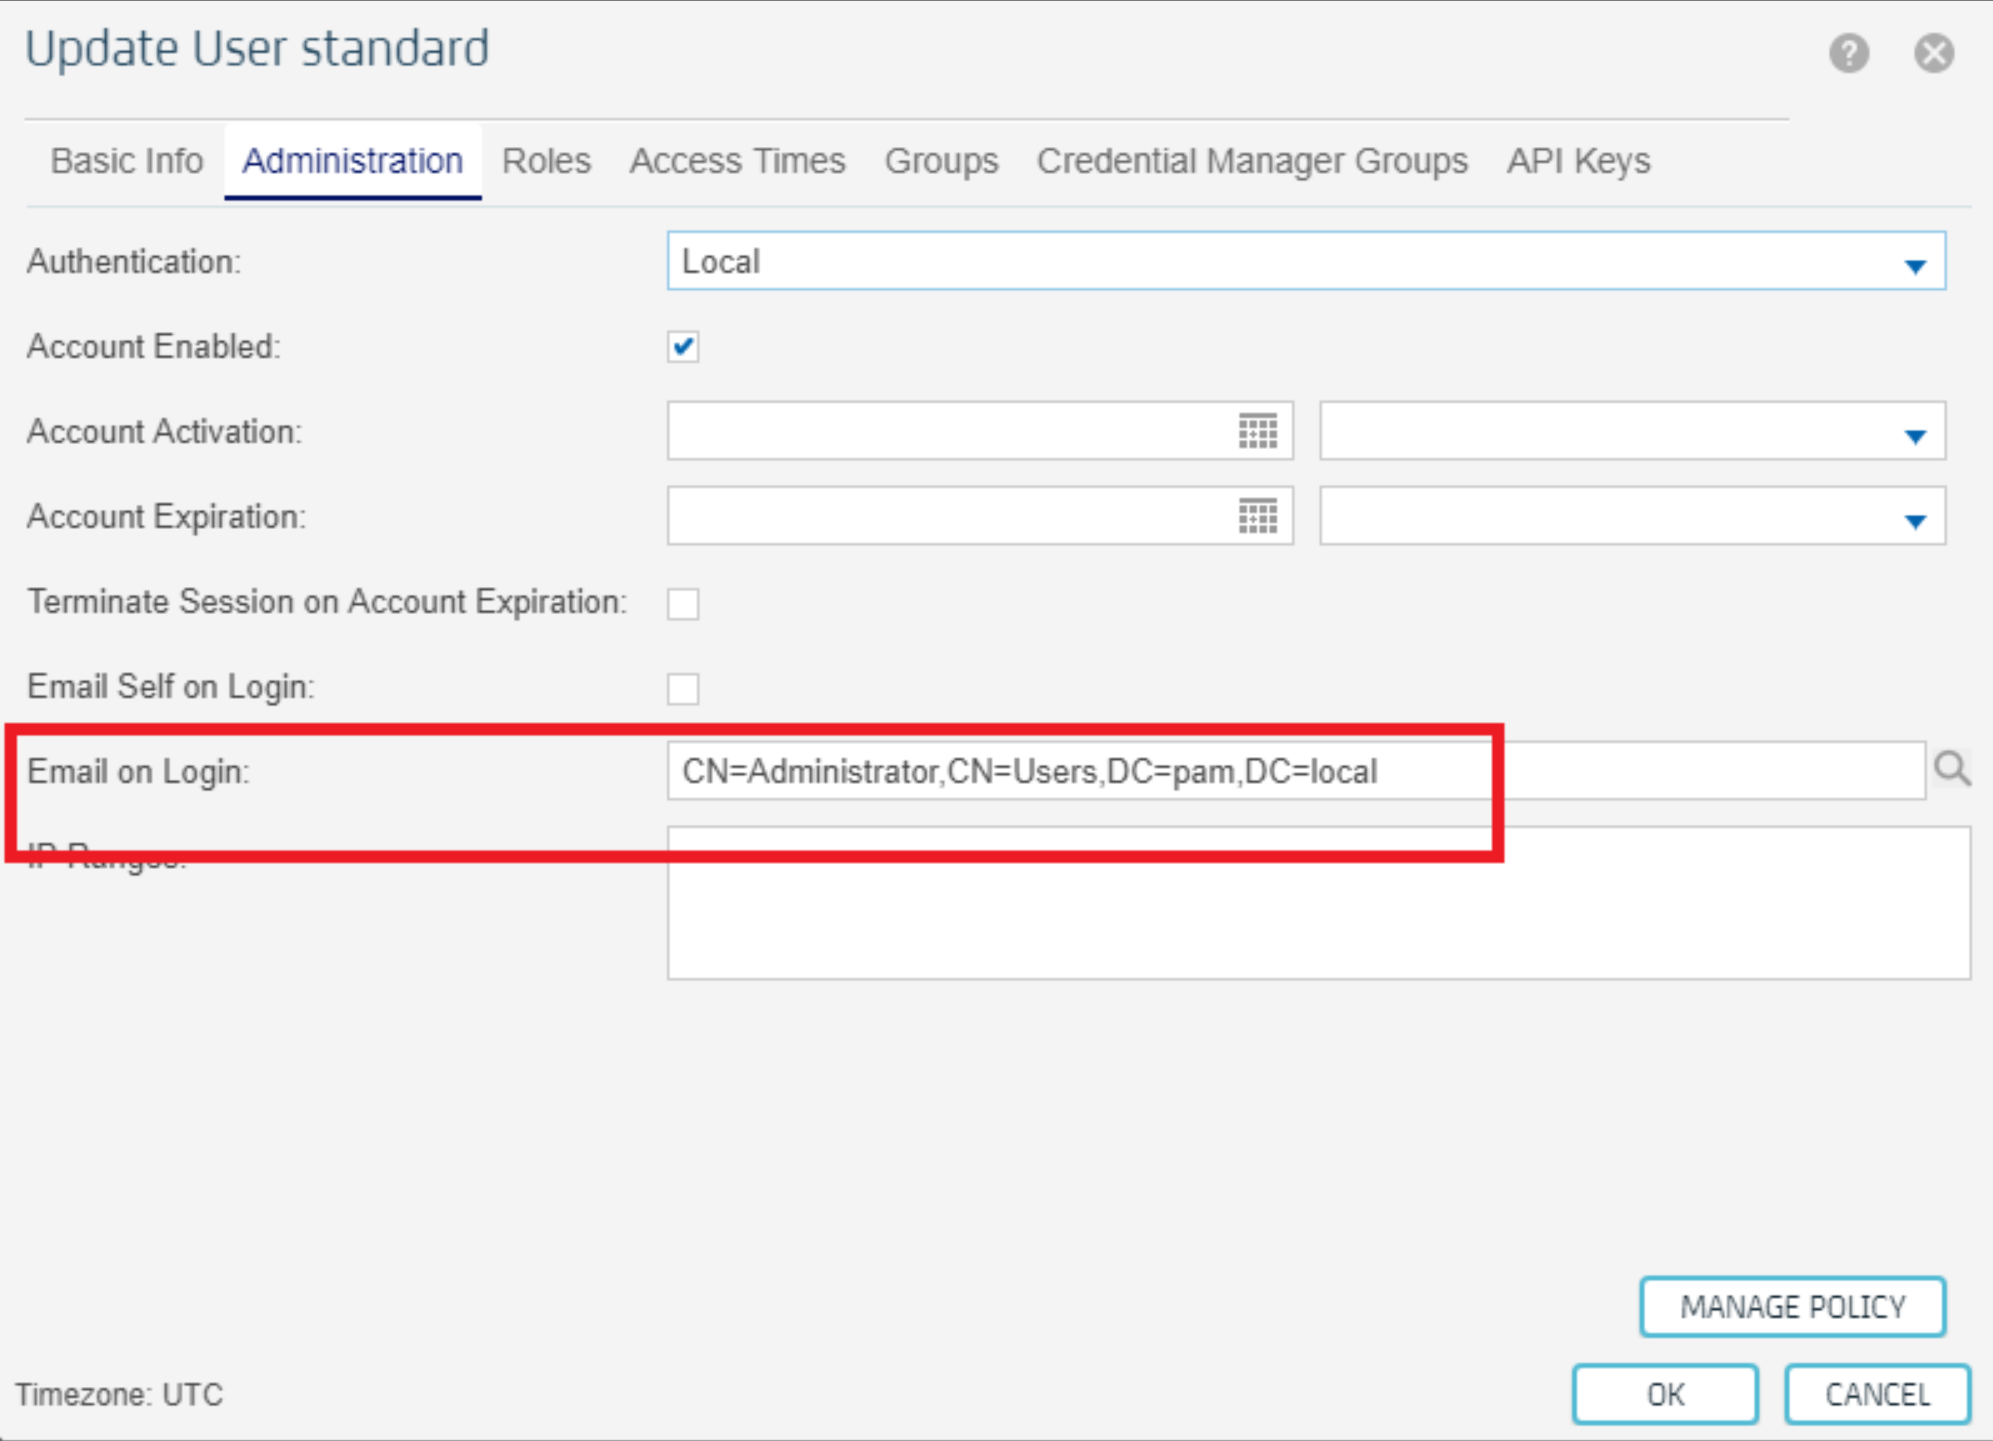Screen dimensions: 1993x1441
Task: Confirm changes with the OK button
Action: click(x=1664, y=1394)
